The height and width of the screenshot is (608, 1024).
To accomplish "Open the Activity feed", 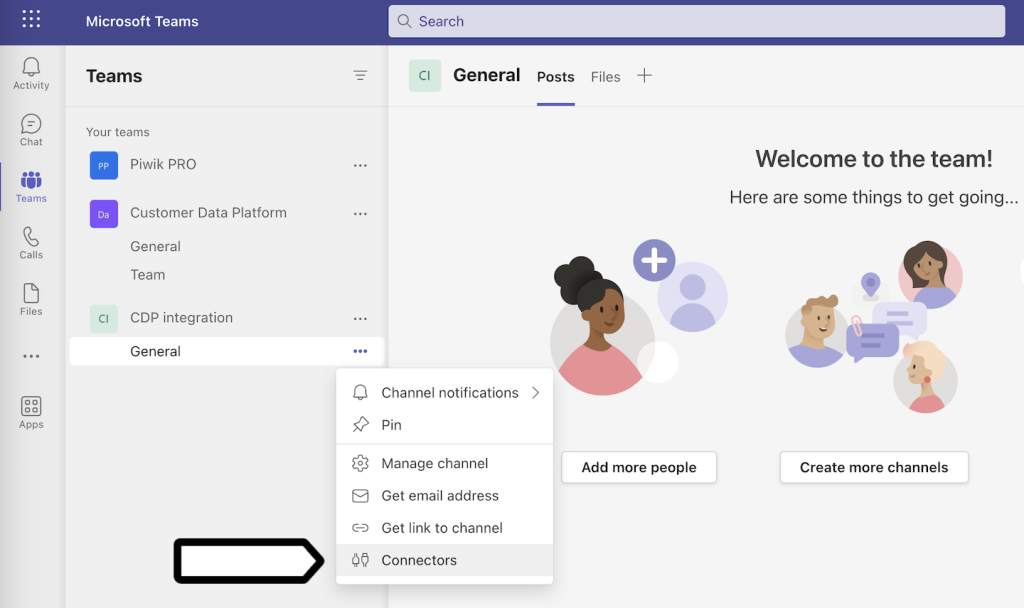I will pyautogui.click(x=30, y=70).
